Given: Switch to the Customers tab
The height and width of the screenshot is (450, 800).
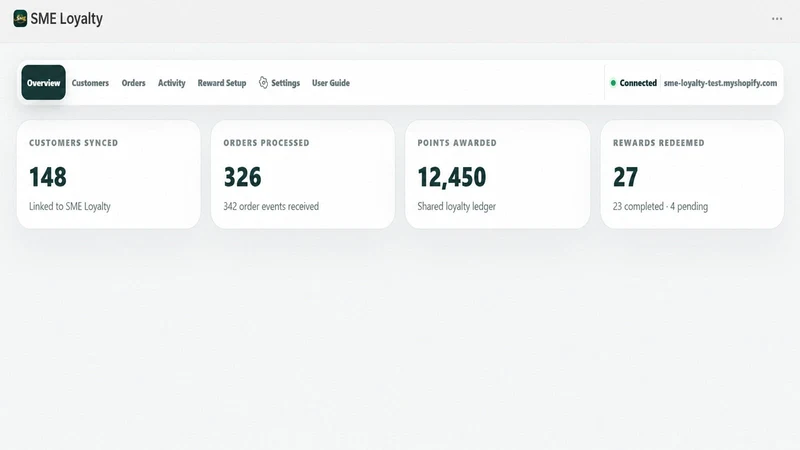Looking at the screenshot, I should [90, 83].
